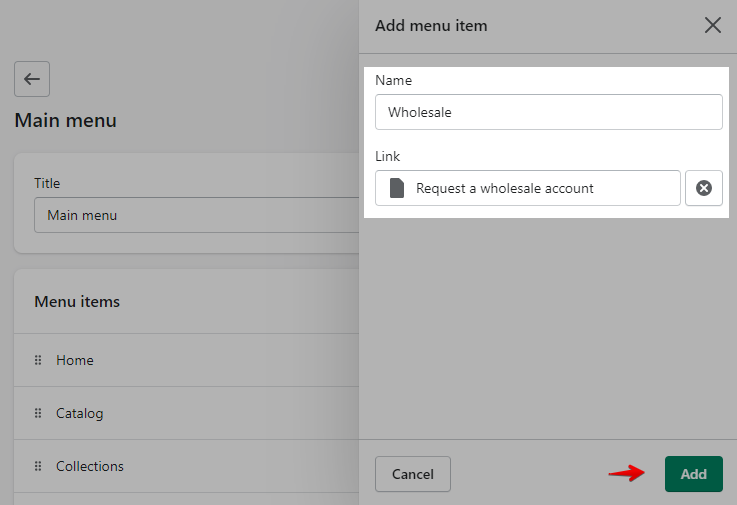Click the page icon in Link field

pyautogui.click(x=397, y=188)
